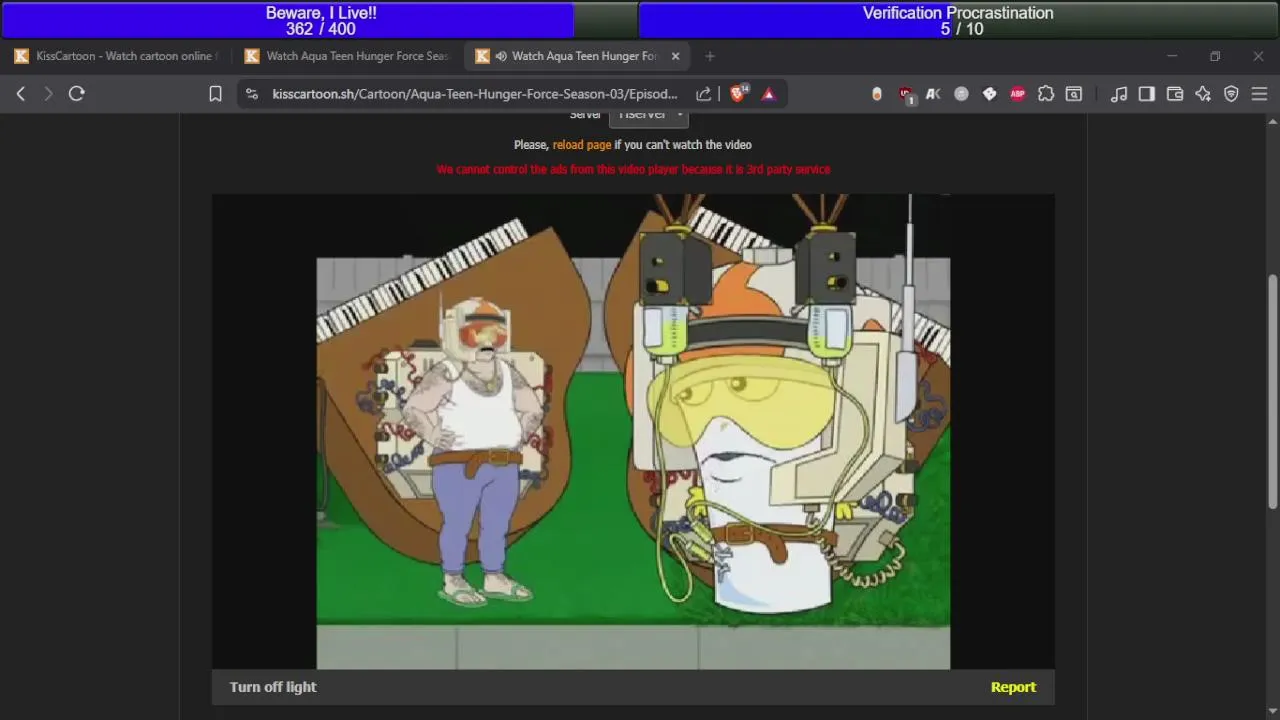Click the kisscartoon.sh URL address field

point(475,94)
